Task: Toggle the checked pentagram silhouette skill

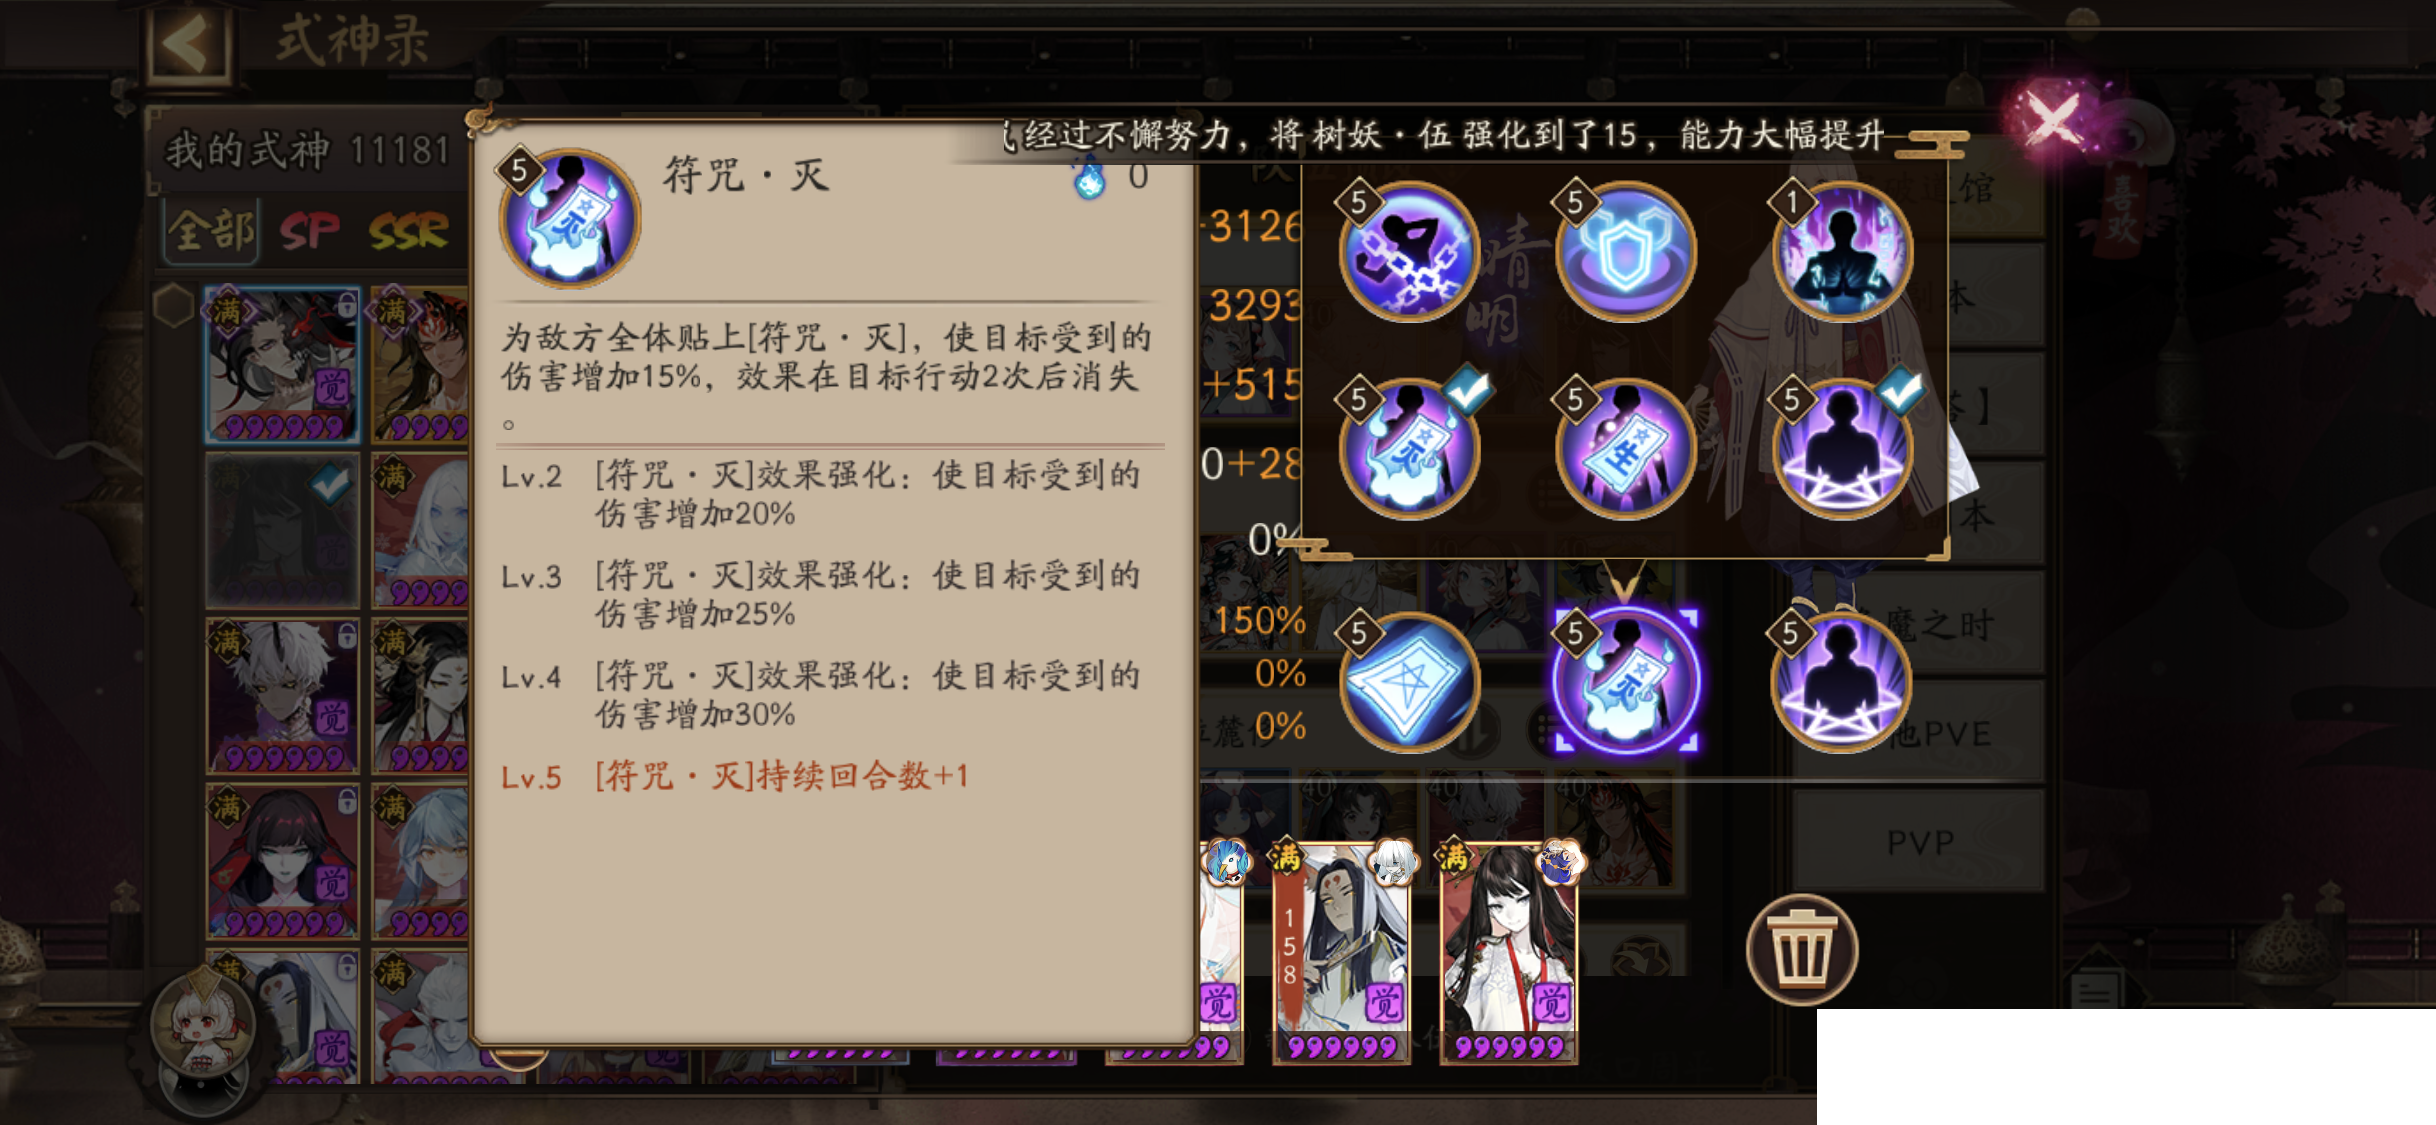Action: [x=1842, y=449]
